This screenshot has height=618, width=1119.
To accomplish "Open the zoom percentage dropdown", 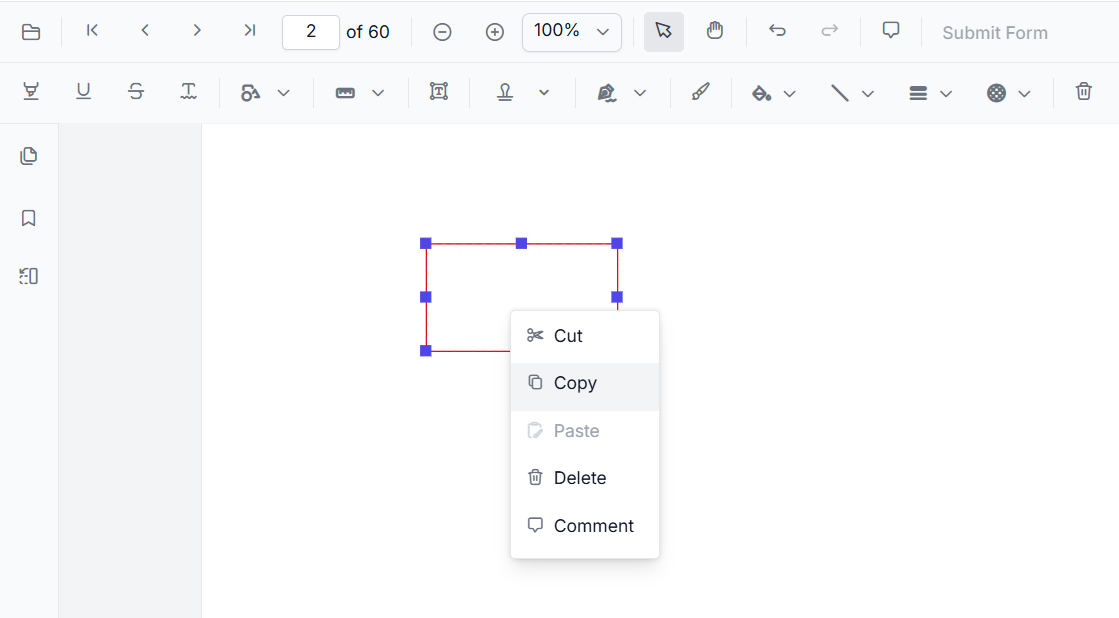I will [x=572, y=31].
